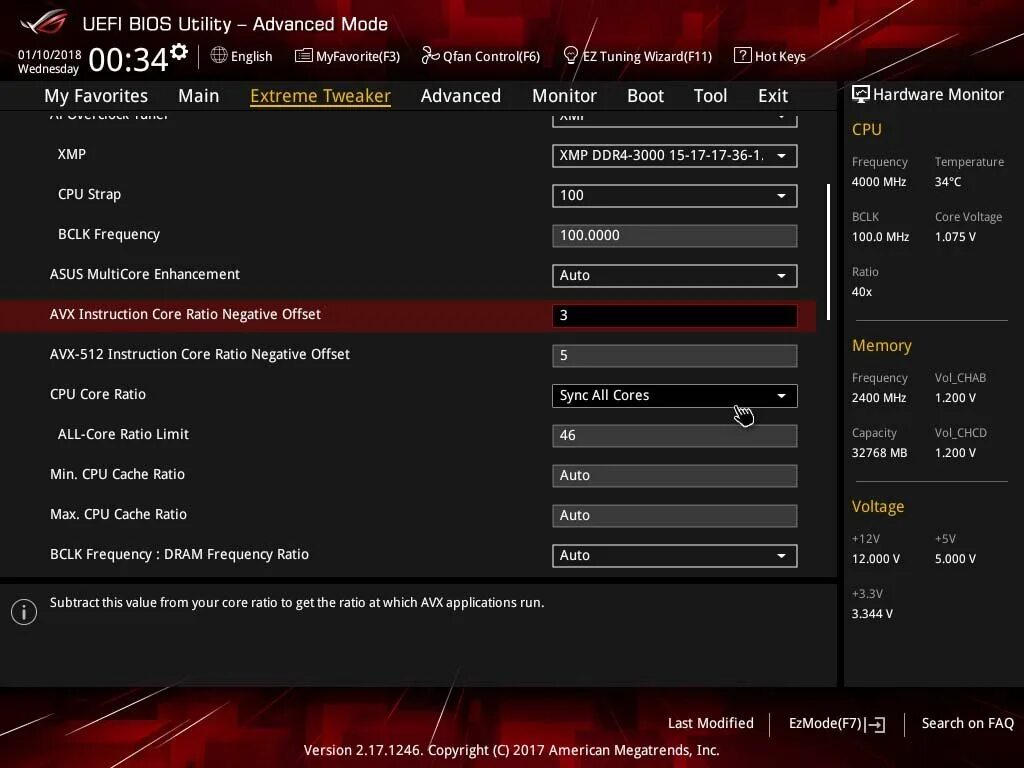
Task: Click the ALL-Core Ratio Limit field
Action: pos(675,436)
